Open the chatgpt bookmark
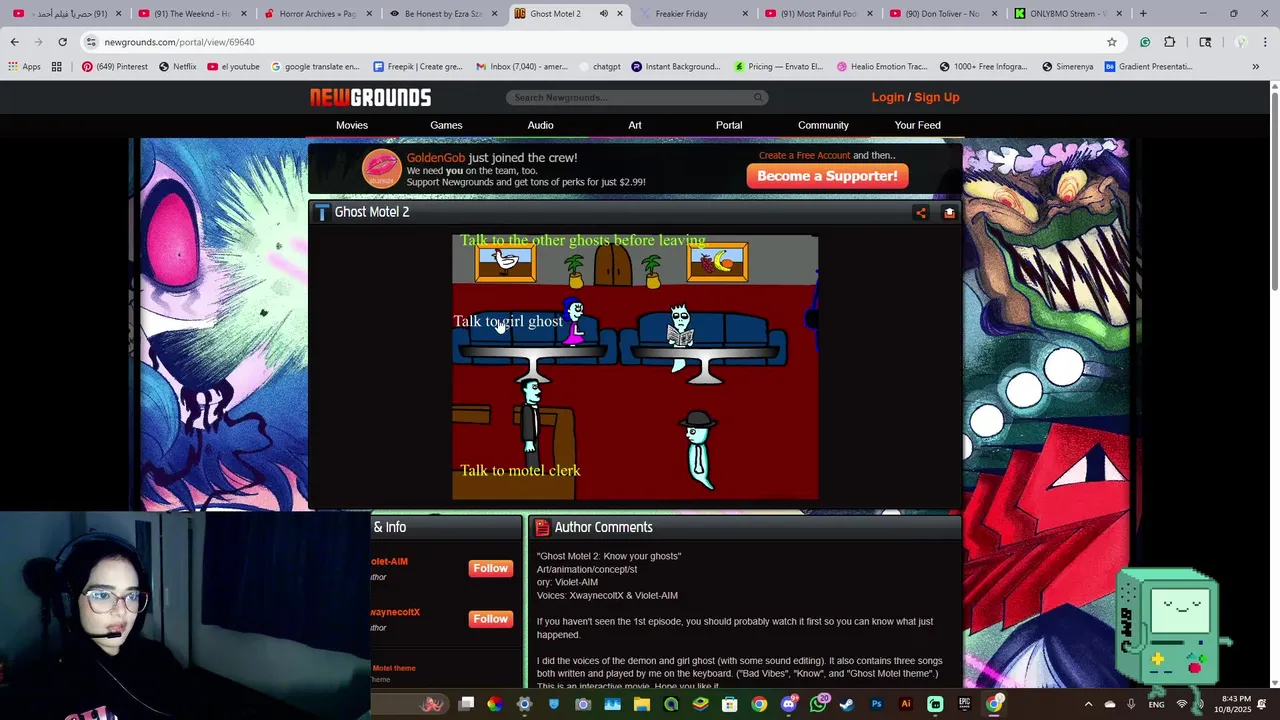 point(600,67)
